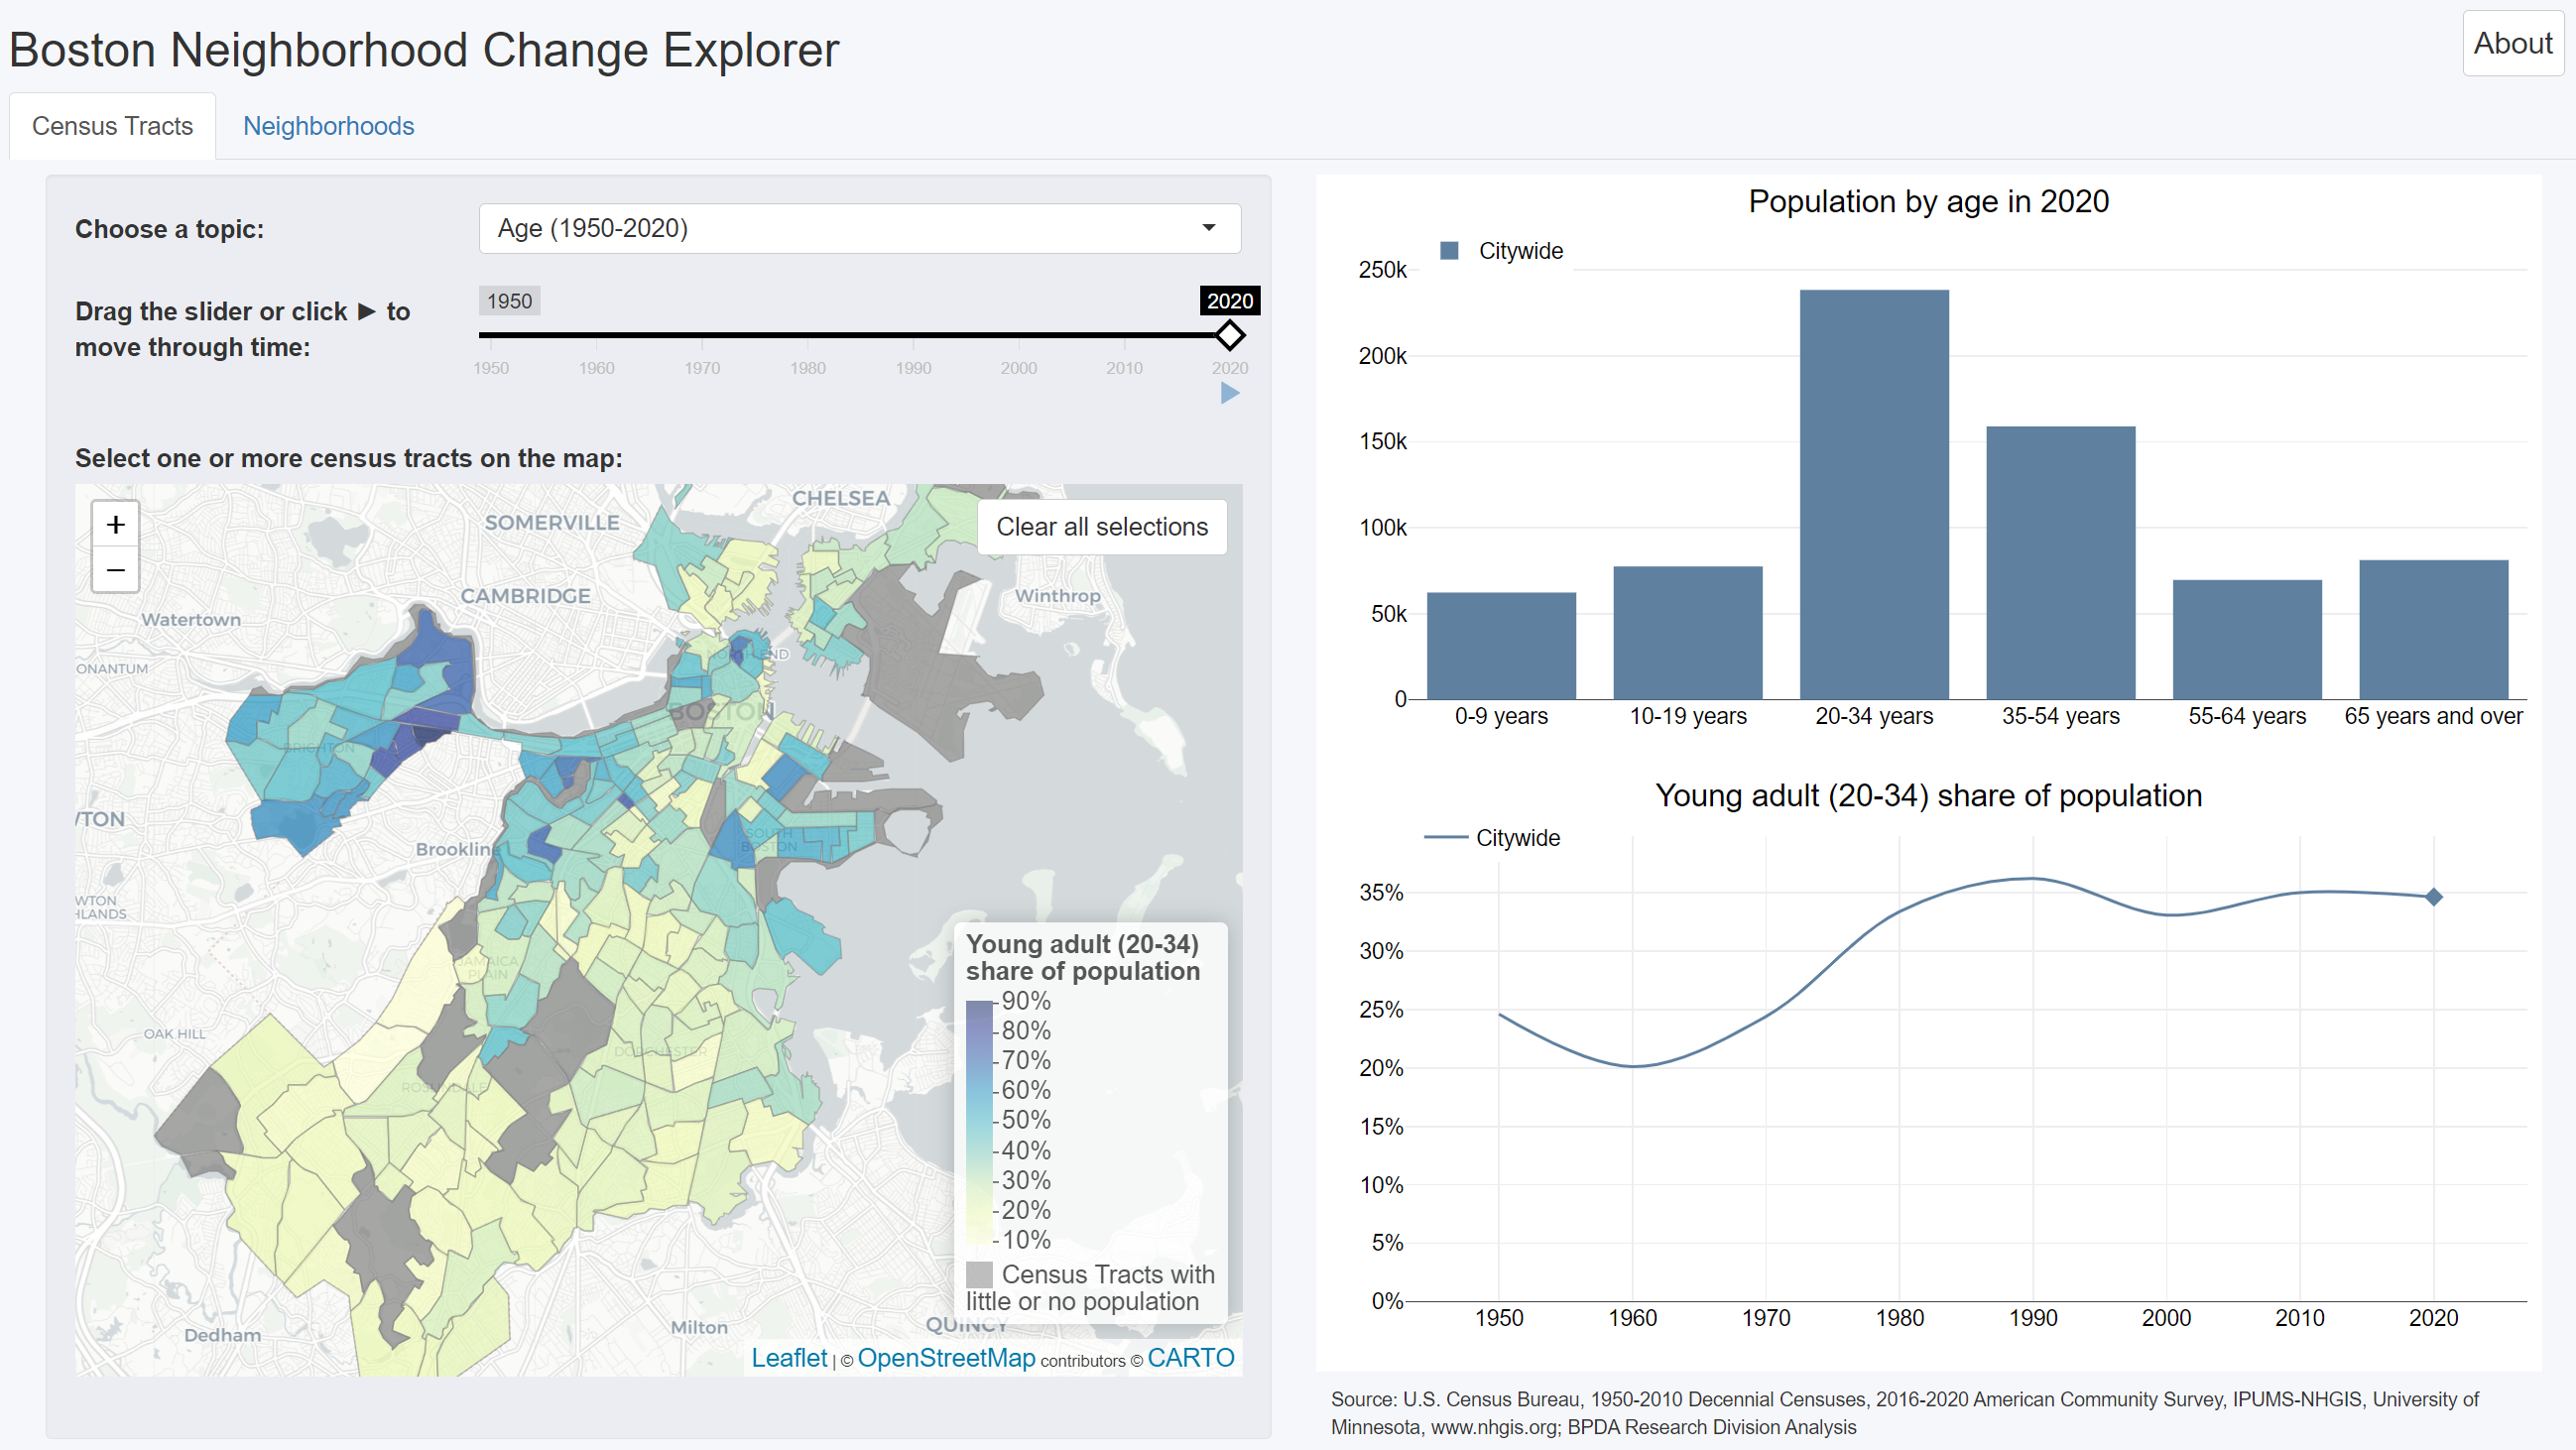Zoom out on the map
The width and height of the screenshot is (2576, 1450).
pyautogui.click(x=115, y=570)
